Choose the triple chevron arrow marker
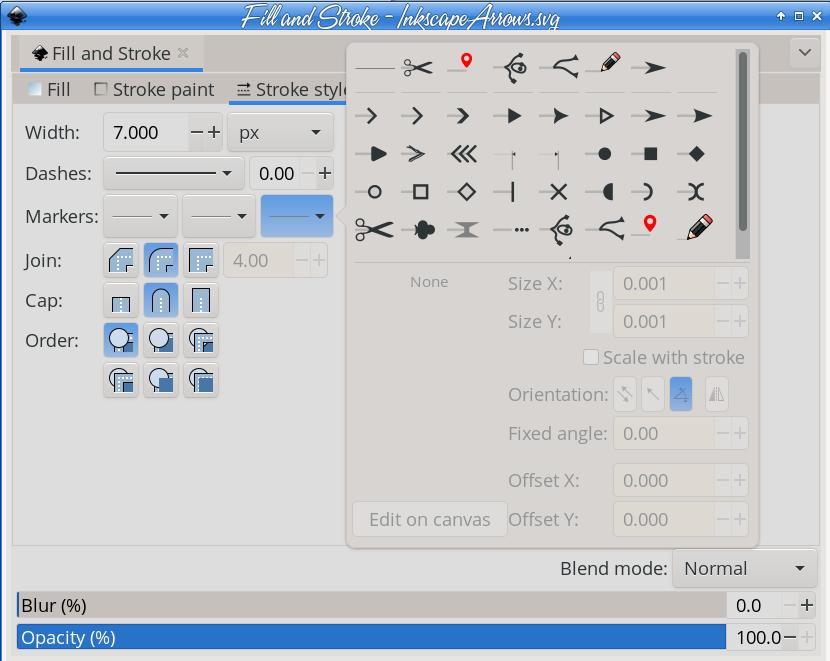This screenshot has width=830, height=661. click(463, 154)
